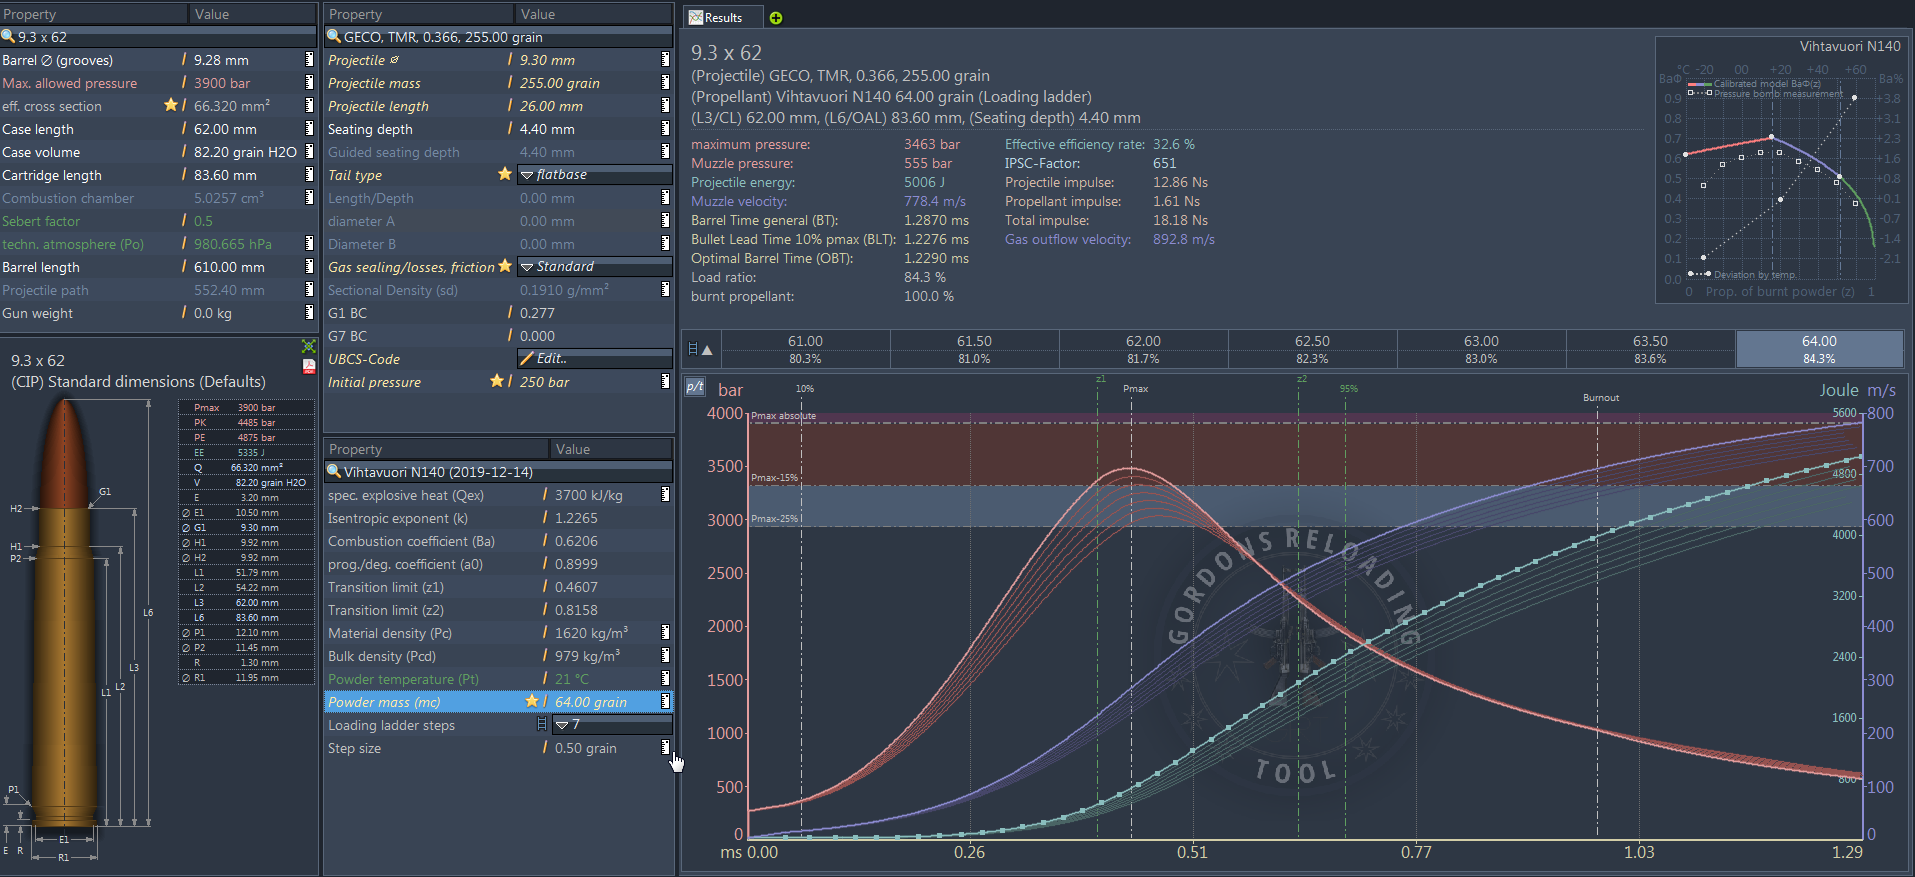
Task: Click the unit ruler icon for Projectile mass
Action: (x=665, y=83)
